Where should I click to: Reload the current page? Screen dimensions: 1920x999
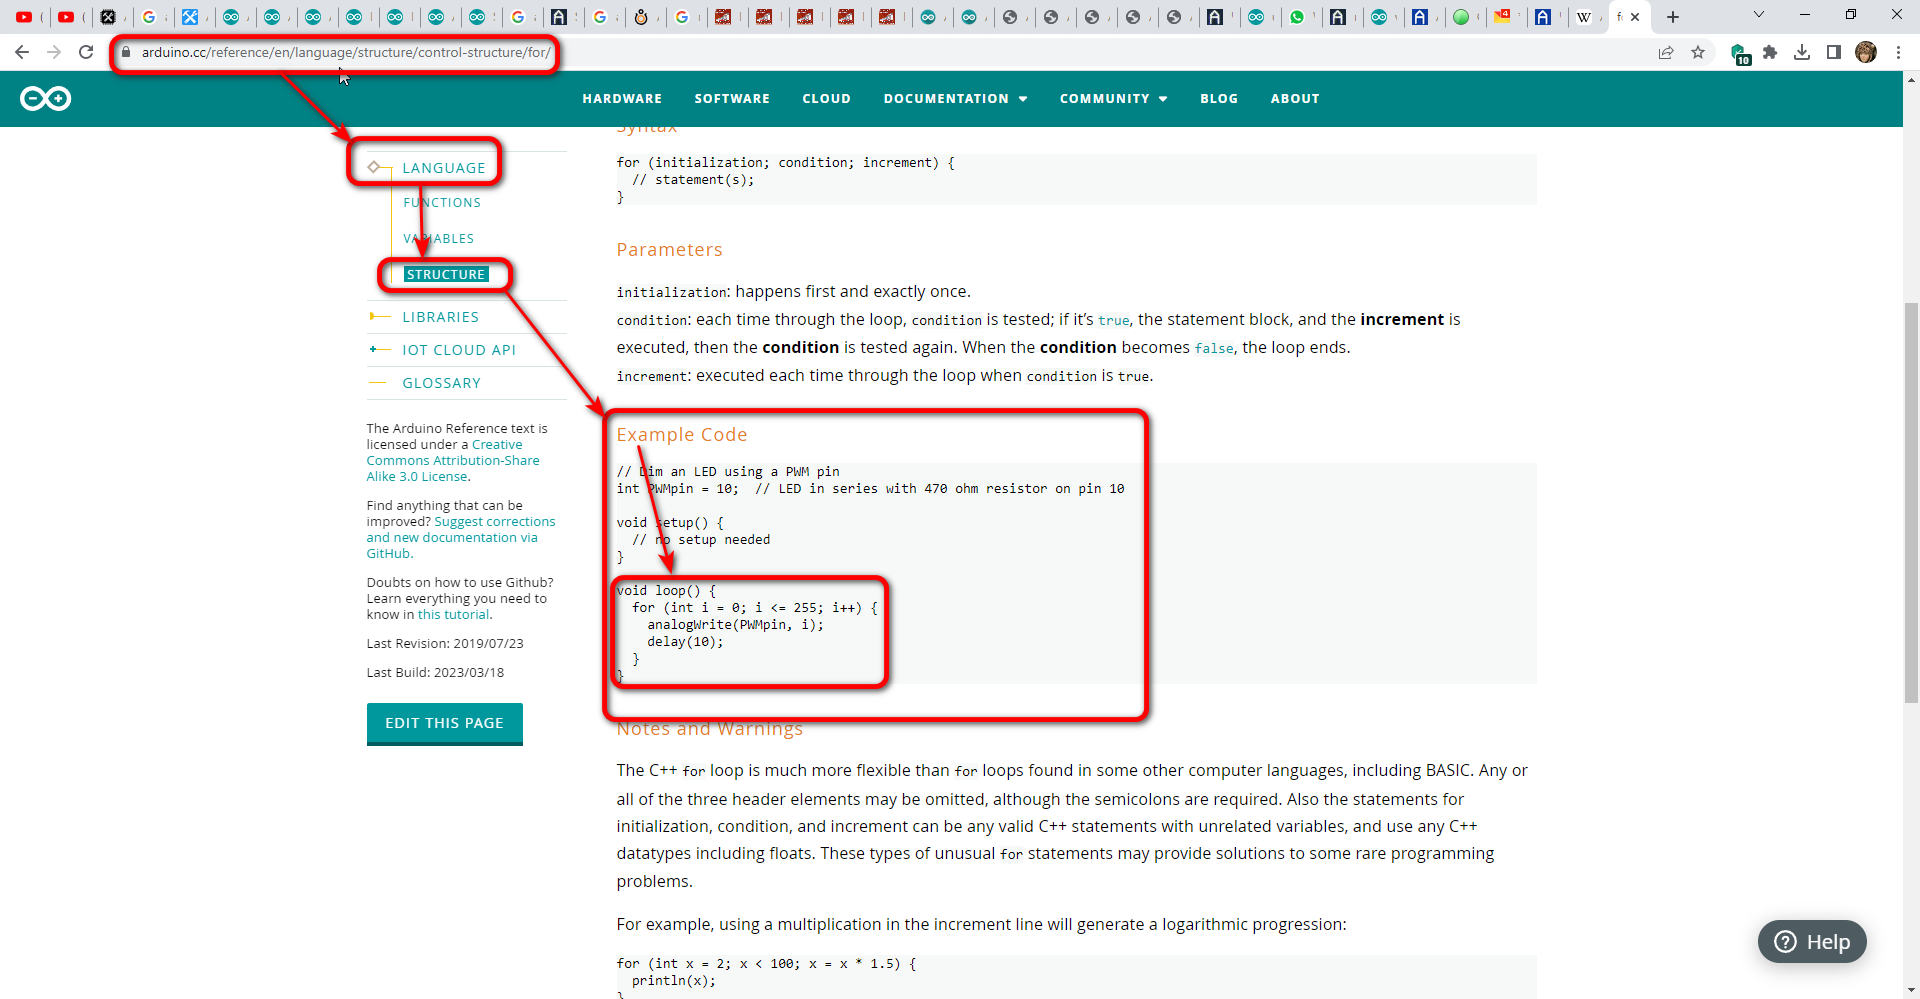coord(86,52)
